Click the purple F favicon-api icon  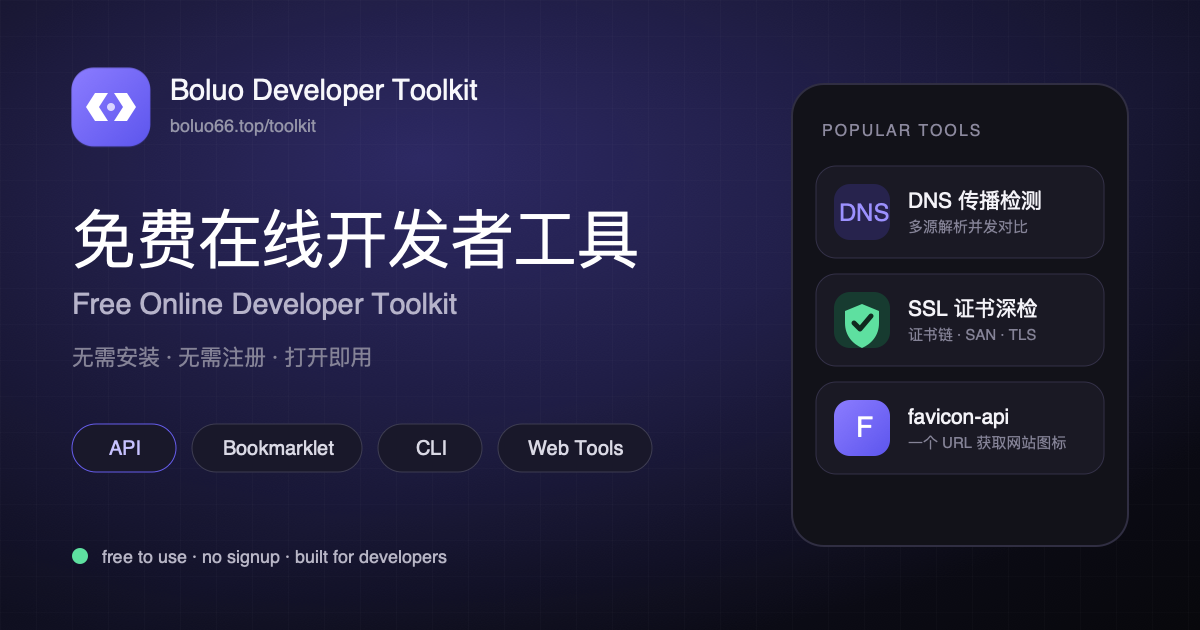pyautogui.click(x=862, y=428)
